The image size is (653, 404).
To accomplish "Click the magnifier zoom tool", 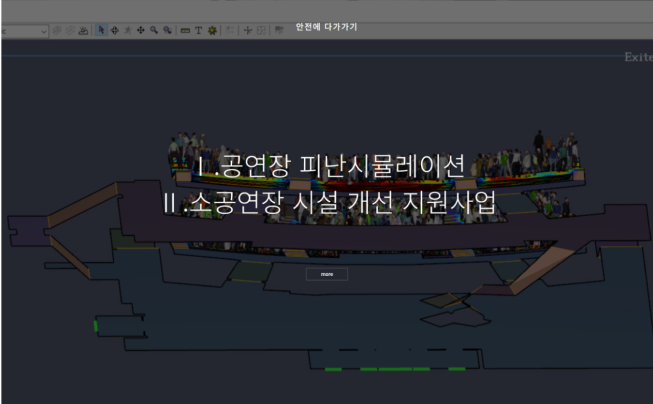I will (x=153, y=31).
